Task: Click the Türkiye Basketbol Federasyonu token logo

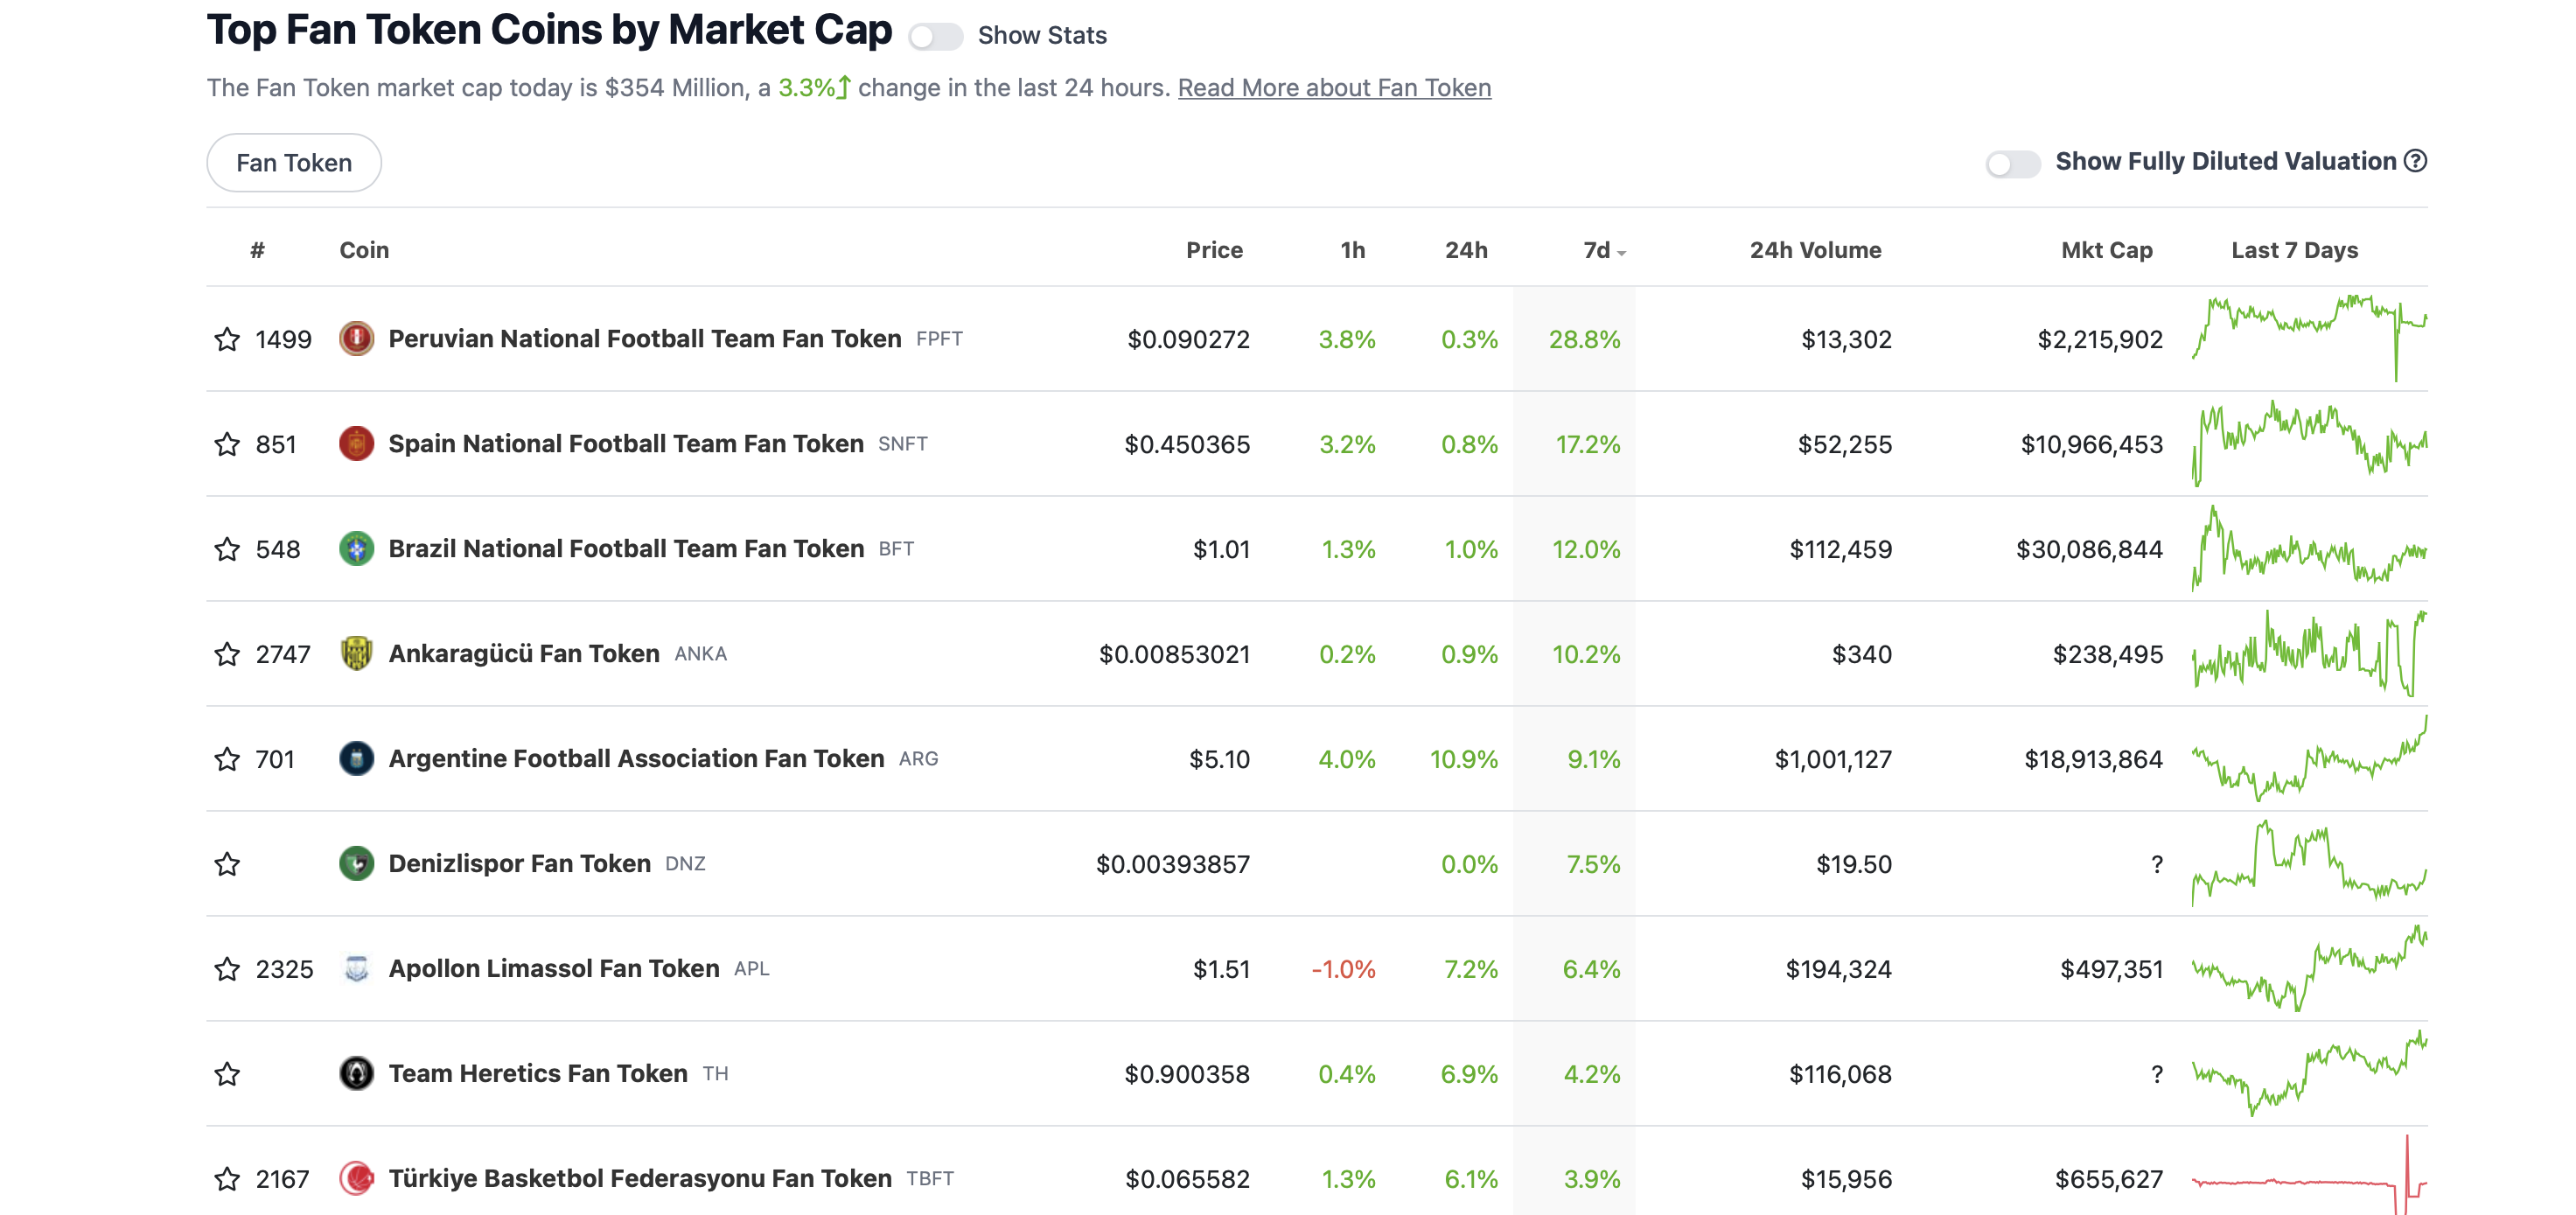Action: pyautogui.click(x=356, y=1178)
